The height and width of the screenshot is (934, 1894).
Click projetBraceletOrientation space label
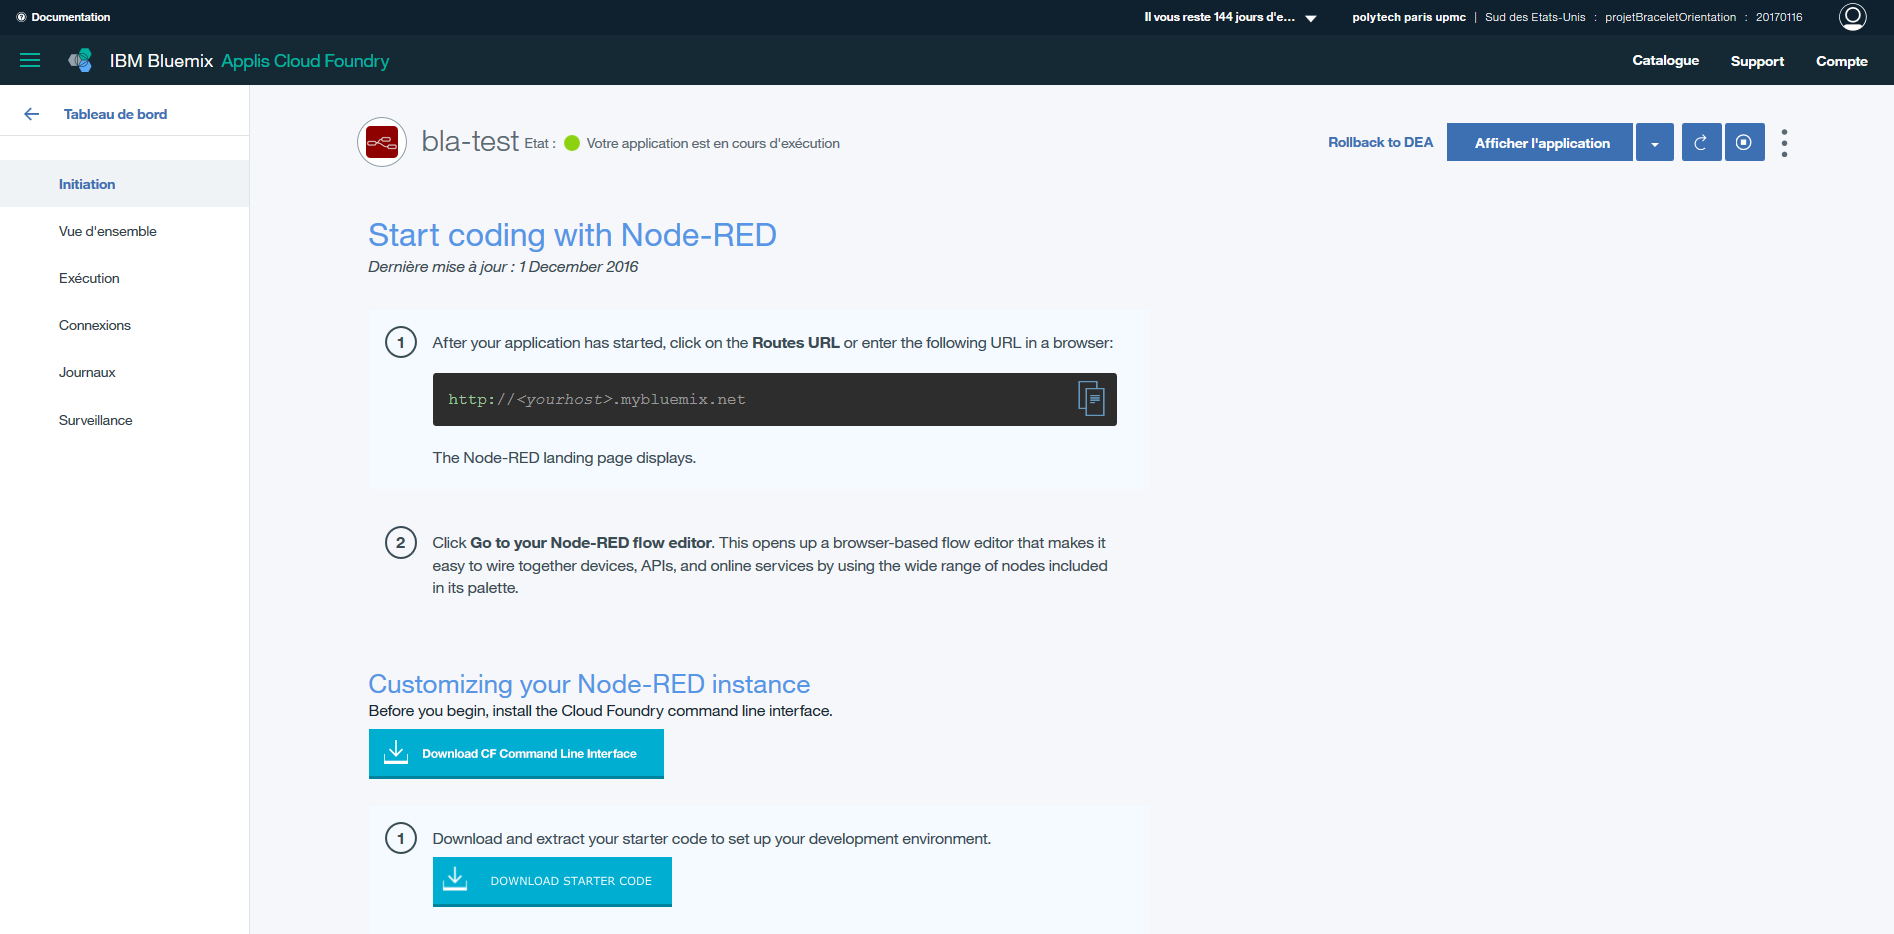1670,17
